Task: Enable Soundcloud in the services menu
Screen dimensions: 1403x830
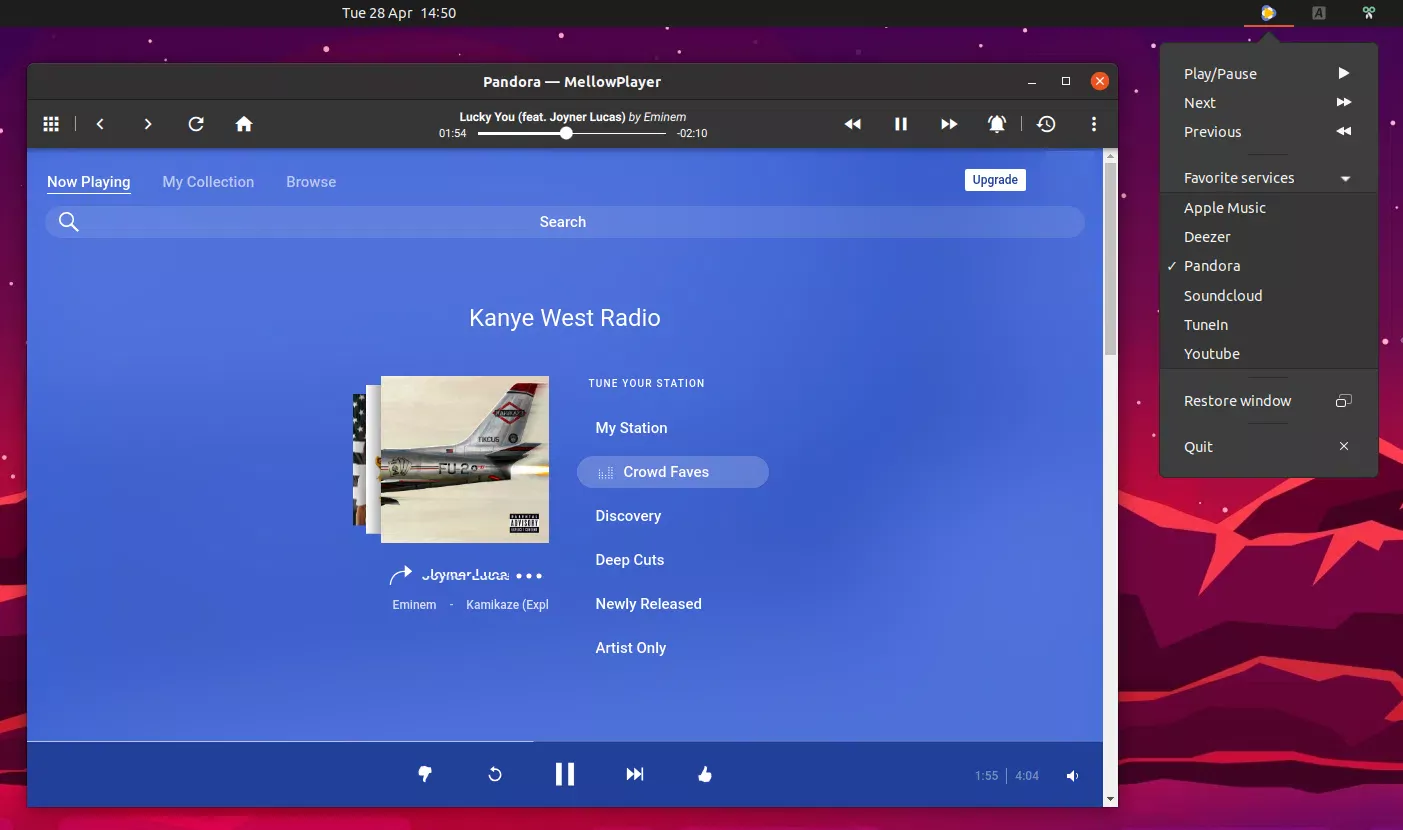Action: [1222, 295]
